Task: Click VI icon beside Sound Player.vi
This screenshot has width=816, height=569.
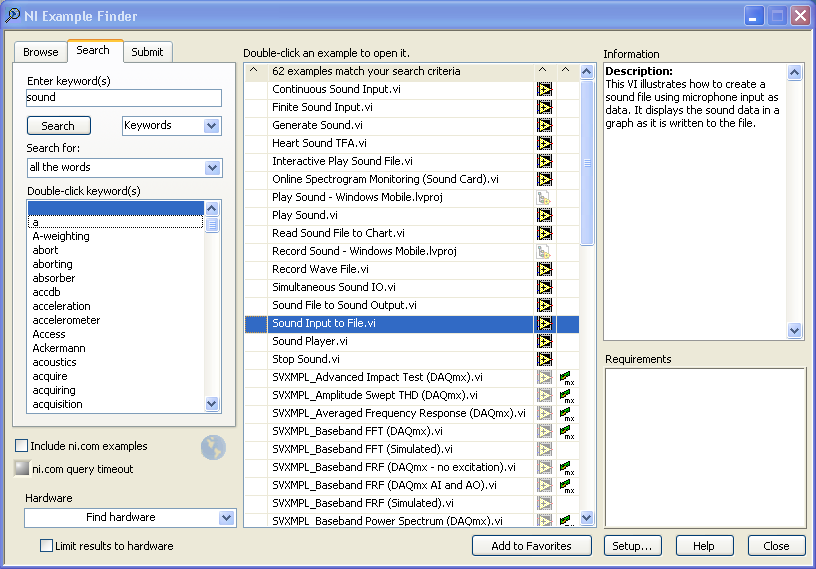Action: point(544,342)
